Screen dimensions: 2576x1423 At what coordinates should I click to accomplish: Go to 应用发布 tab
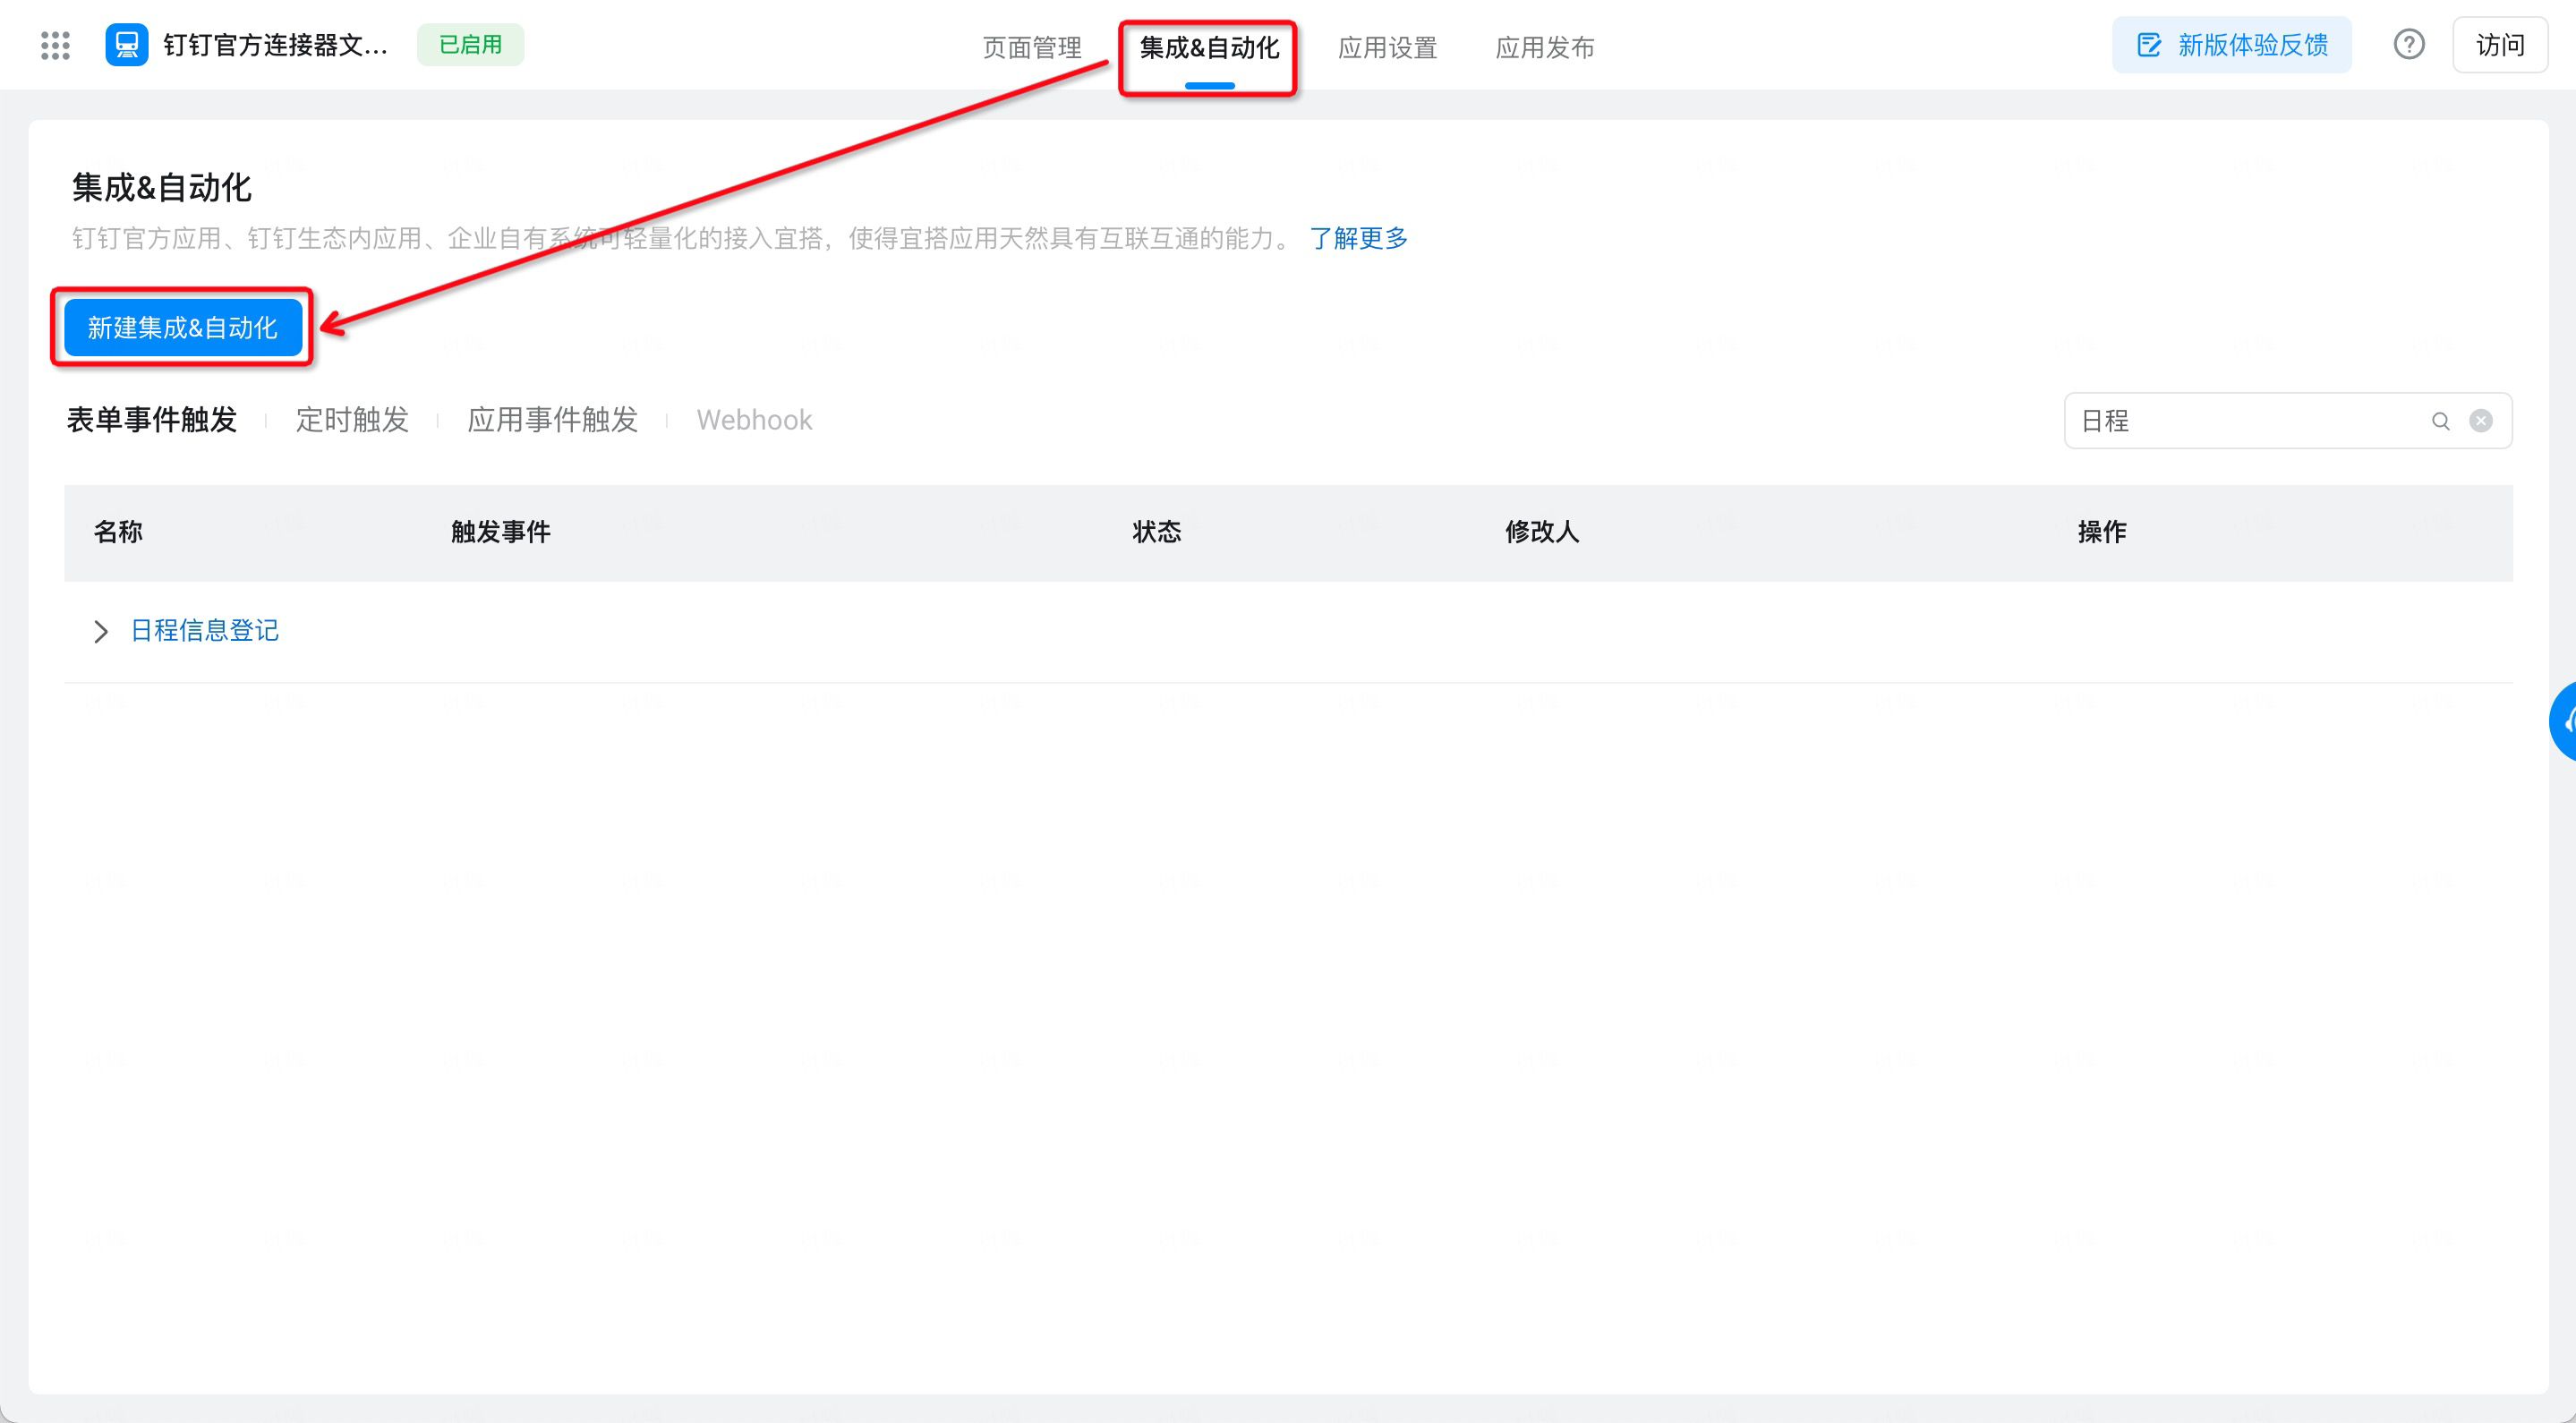(x=1545, y=47)
